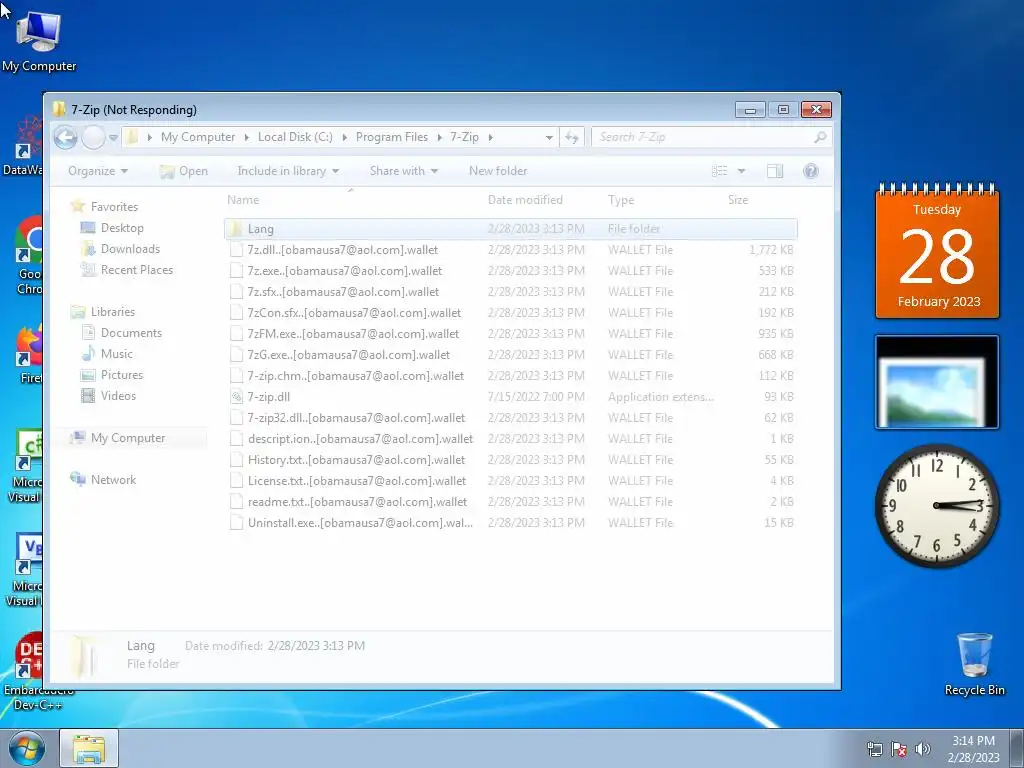1024x768 pixels.
Task: Expand arrow after 7-Zip breadcrumb
Action: coord(490,137)
